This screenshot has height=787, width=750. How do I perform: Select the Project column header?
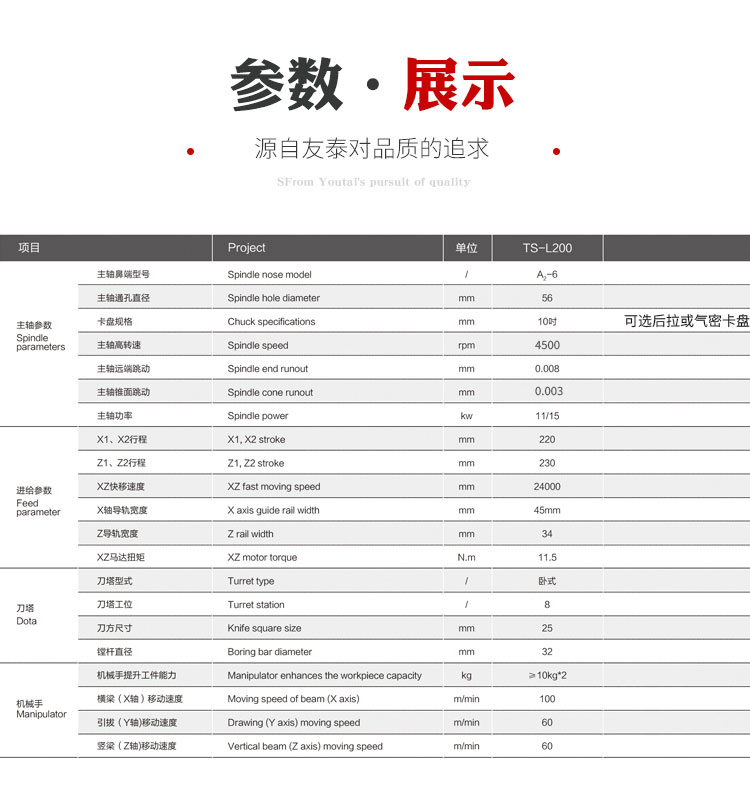246,248
